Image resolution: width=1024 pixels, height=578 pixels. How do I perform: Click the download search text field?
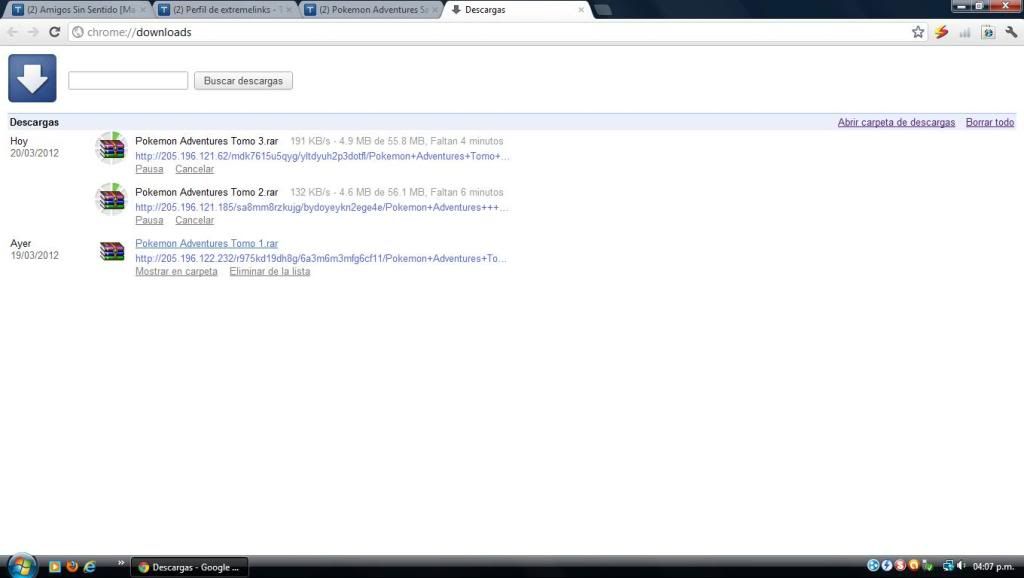coord(128,81)
